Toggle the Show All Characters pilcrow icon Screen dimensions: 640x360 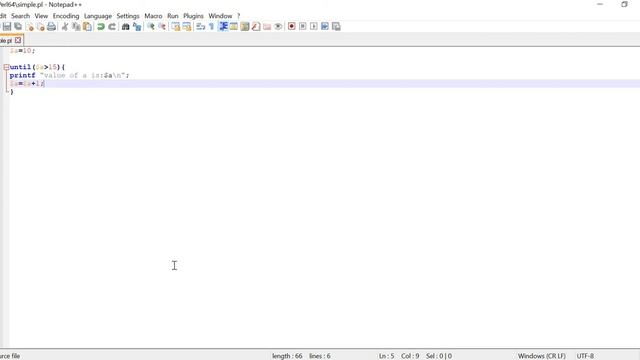pos(211,27)
